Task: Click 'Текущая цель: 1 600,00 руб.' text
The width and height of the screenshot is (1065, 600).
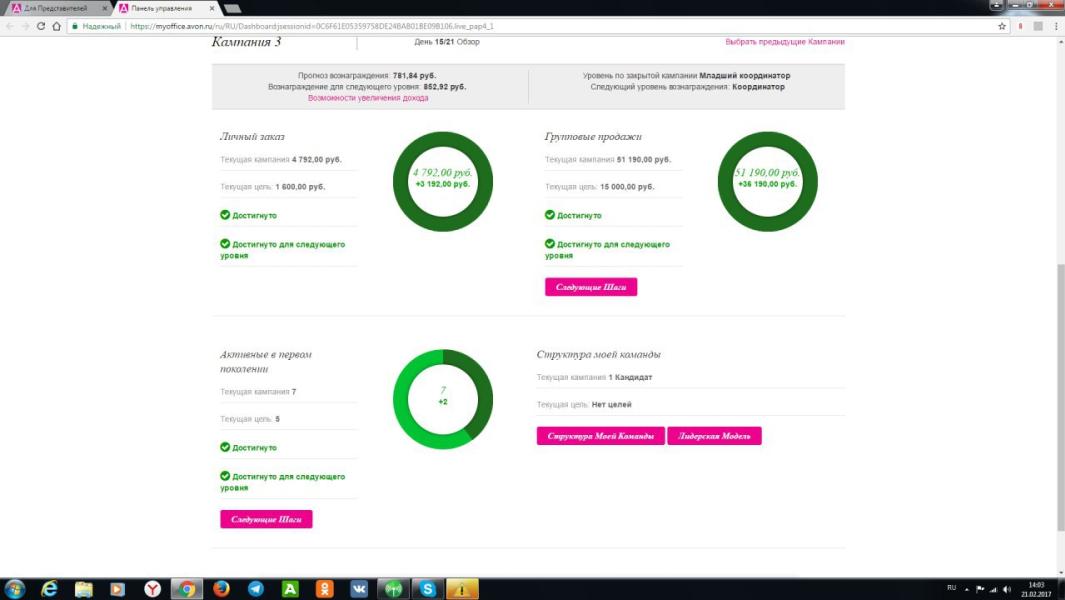Action: pyautogui.click(x=272, y=186)
